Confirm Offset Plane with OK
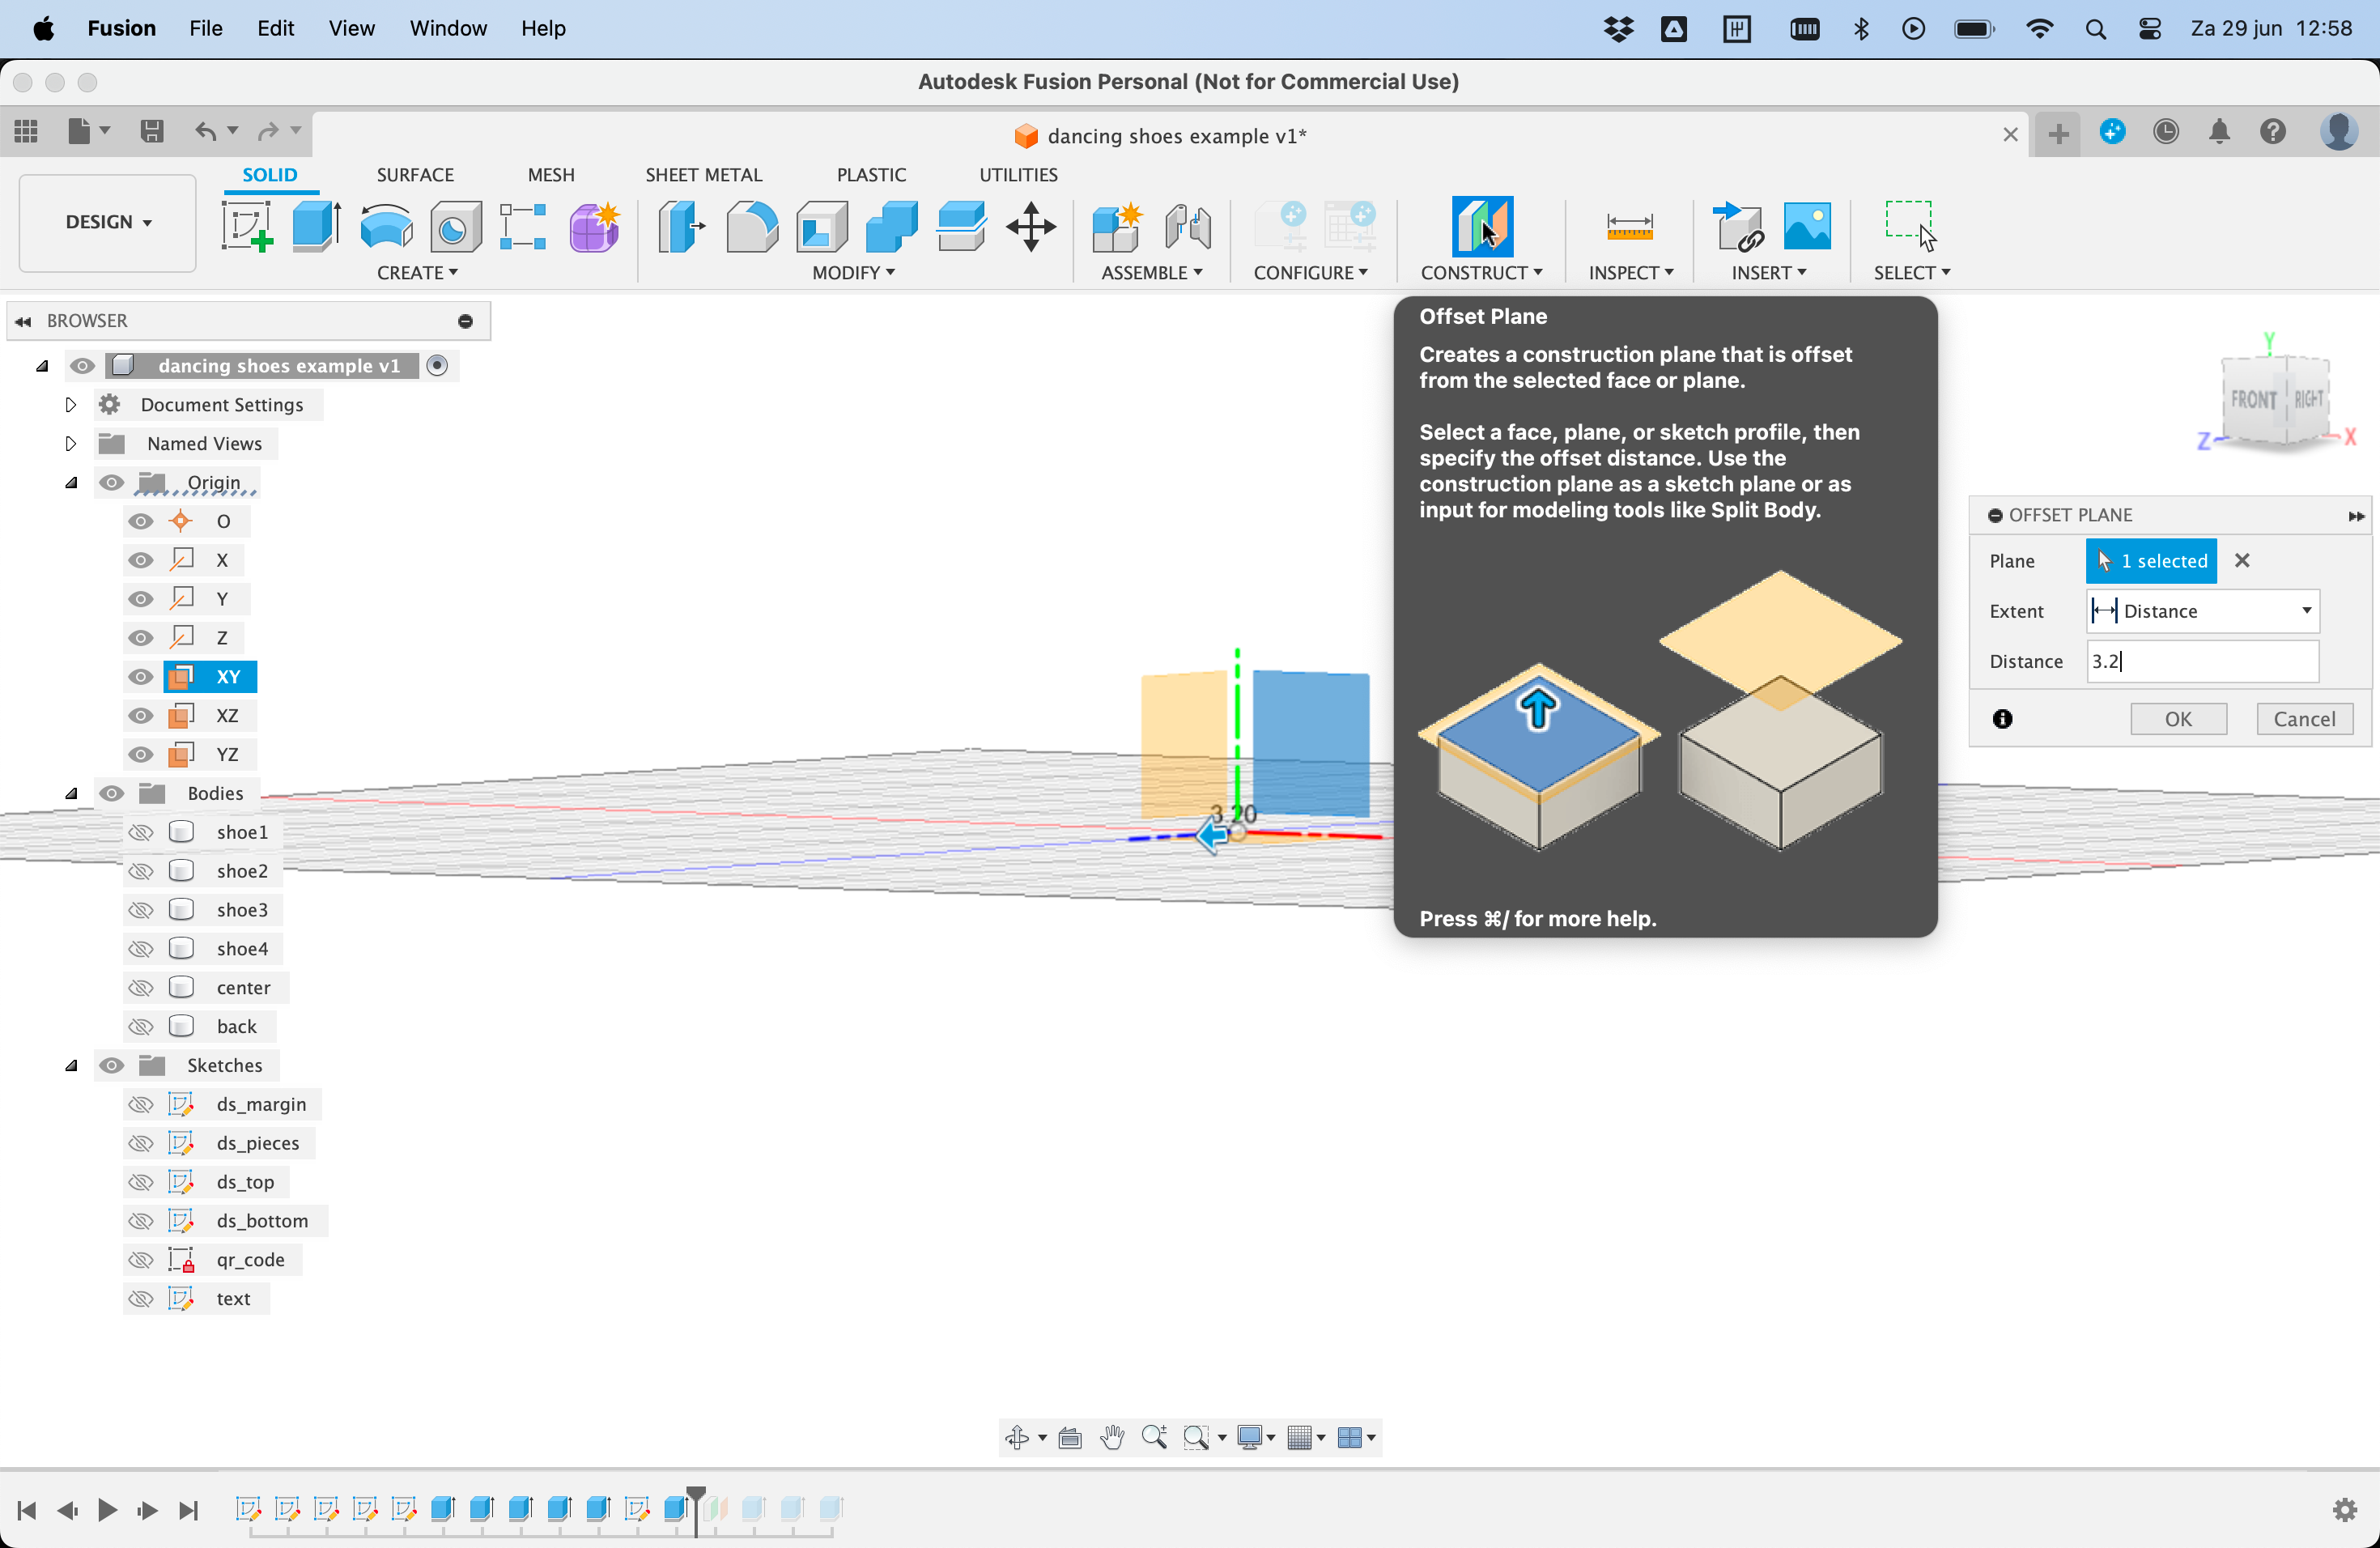The width and height of the screenshot is (2380, 1548). coord(2178,719)
